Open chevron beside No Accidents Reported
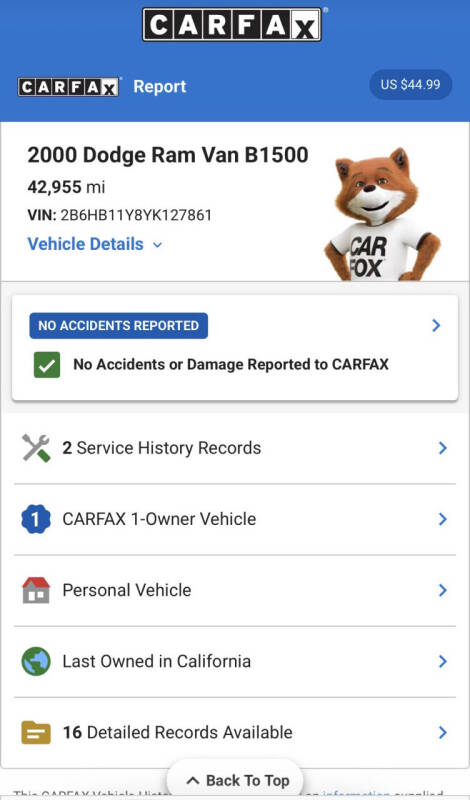Viewport: 470px width, 800px height. point(436,326)
